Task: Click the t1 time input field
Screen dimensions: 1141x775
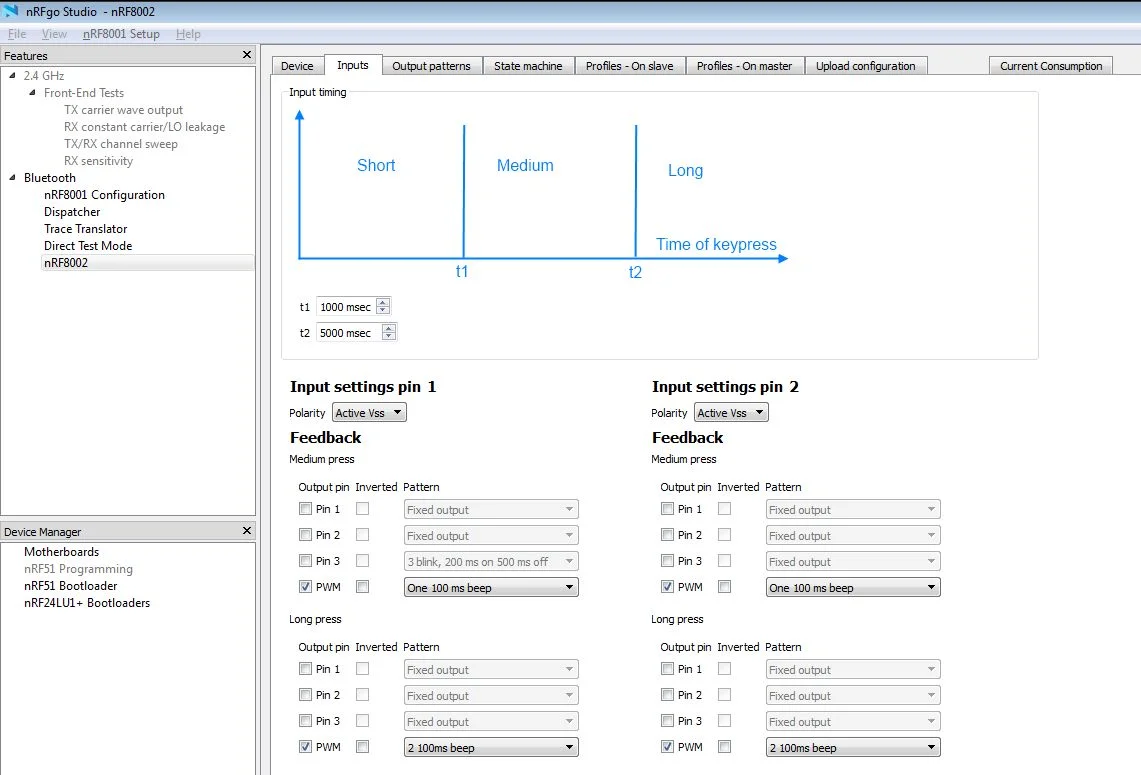Action: (x=346, y=307)
